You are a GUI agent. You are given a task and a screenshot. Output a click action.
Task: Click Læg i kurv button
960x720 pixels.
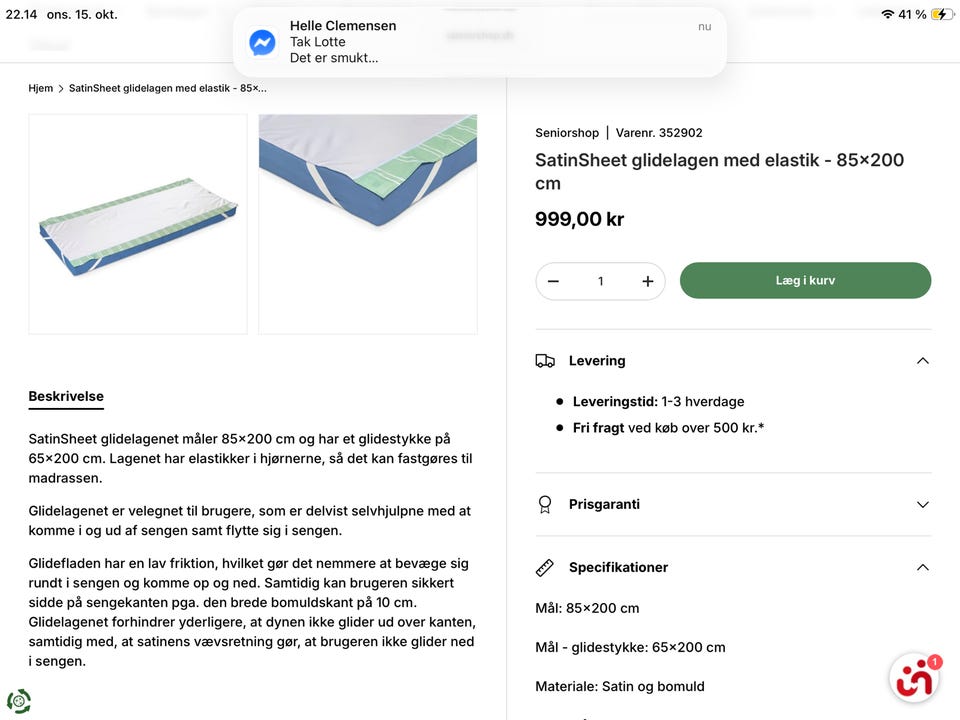click(x=805, y=281)
